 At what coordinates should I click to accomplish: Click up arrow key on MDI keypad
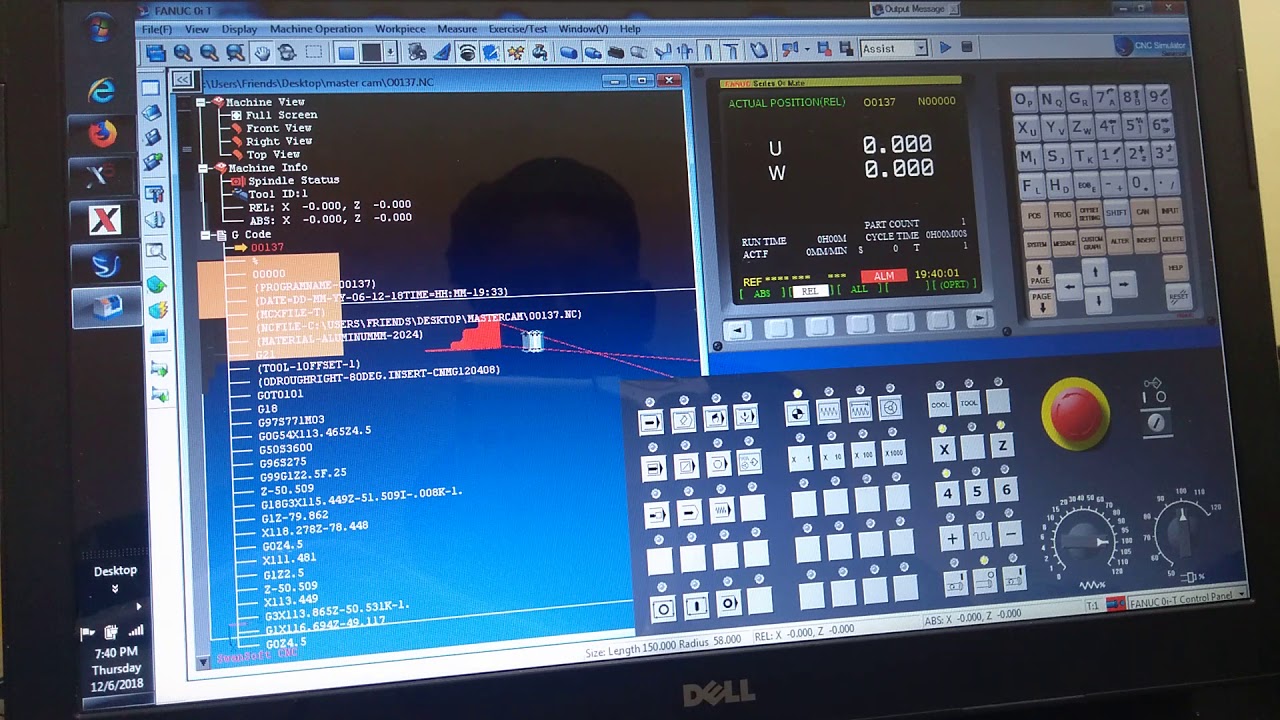(x=1095, y=271)
